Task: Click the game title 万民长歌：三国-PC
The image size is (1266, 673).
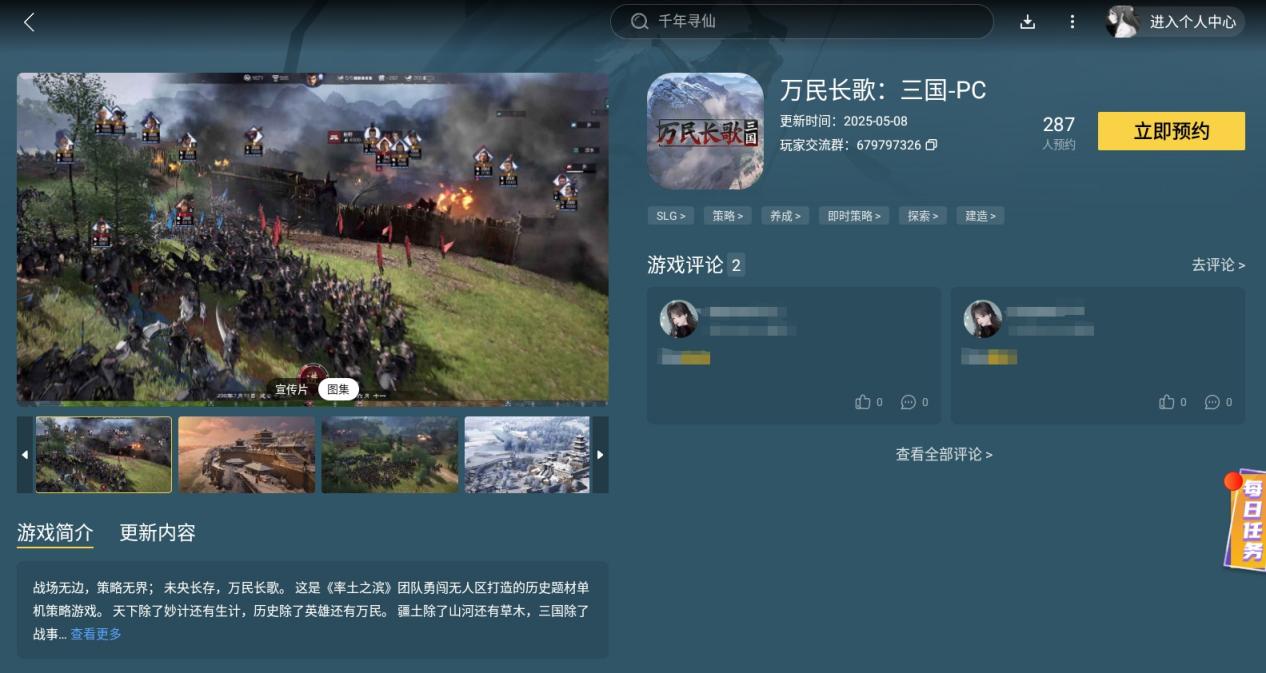Action: (x=883, y=90)
